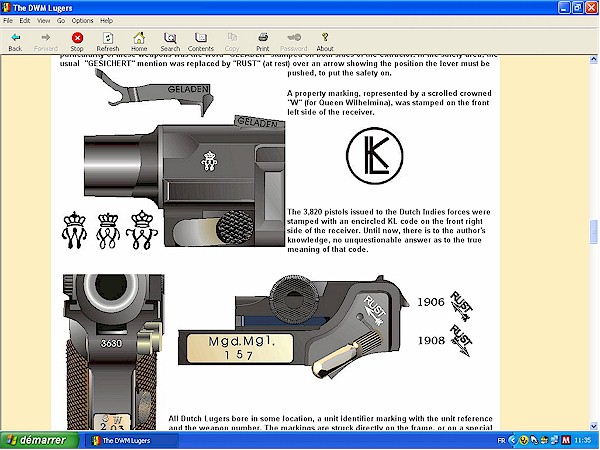
Task: Click the middle crowned W variant
Action: 108,231
